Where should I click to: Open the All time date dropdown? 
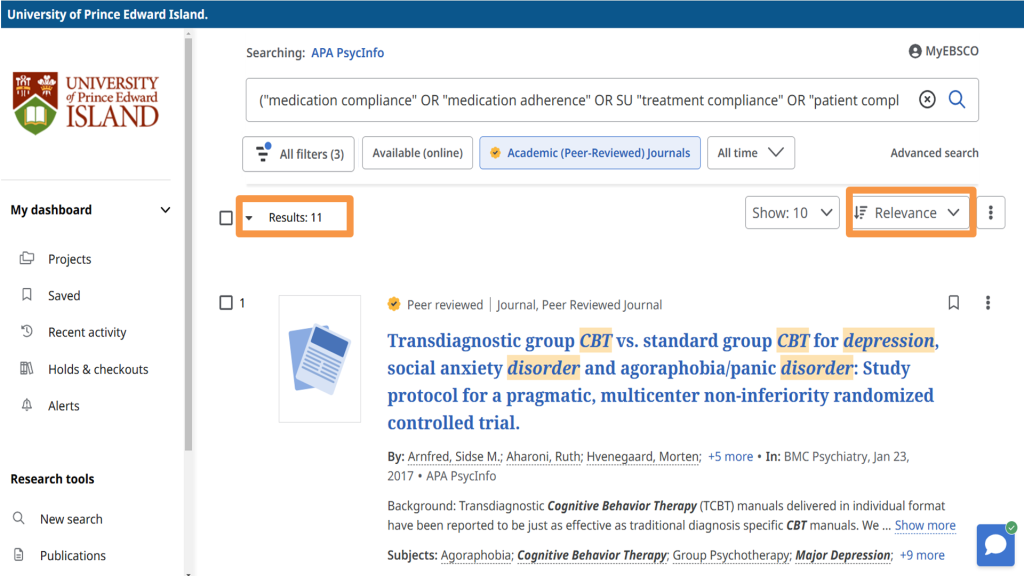(x=750, y=153)
